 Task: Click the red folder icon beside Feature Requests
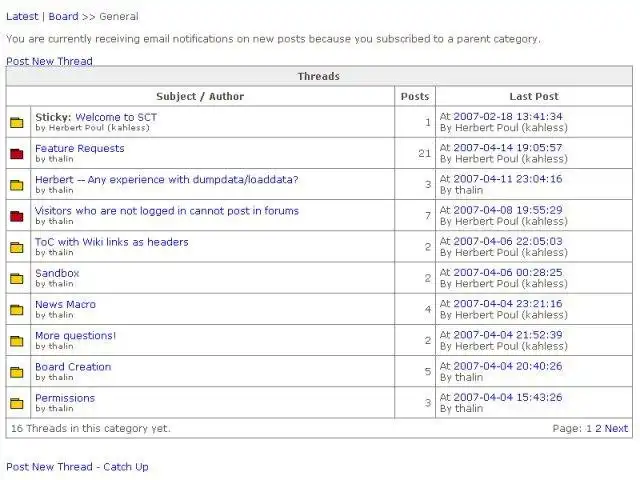pyautogui.click(x=17, y=153)
